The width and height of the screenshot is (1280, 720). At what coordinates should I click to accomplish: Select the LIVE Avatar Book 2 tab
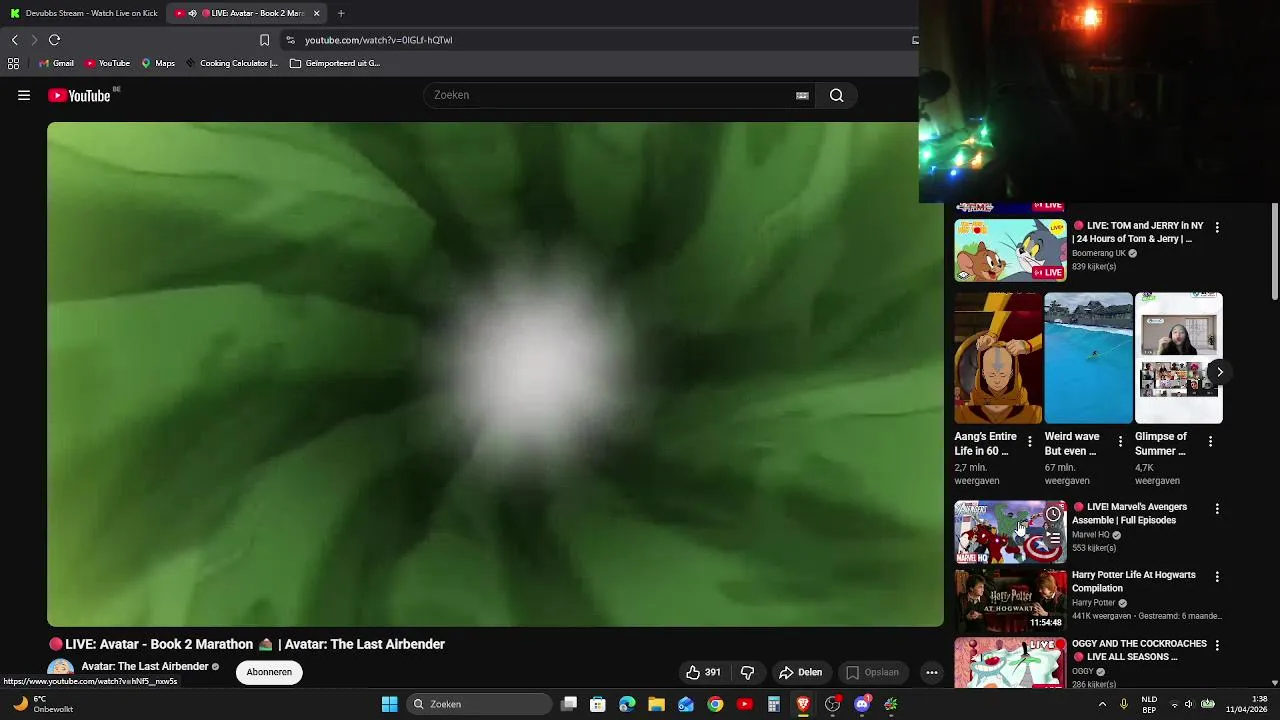click(247, 13)
